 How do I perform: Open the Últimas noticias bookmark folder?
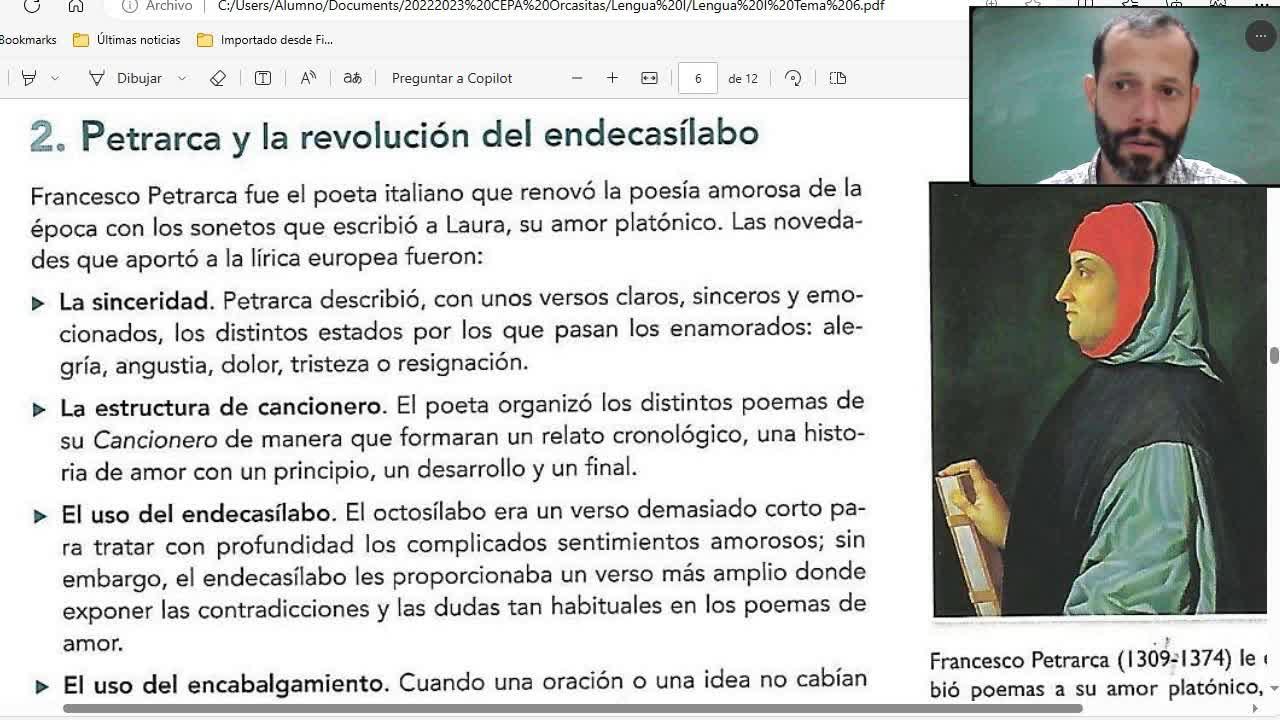coord(127,40)
